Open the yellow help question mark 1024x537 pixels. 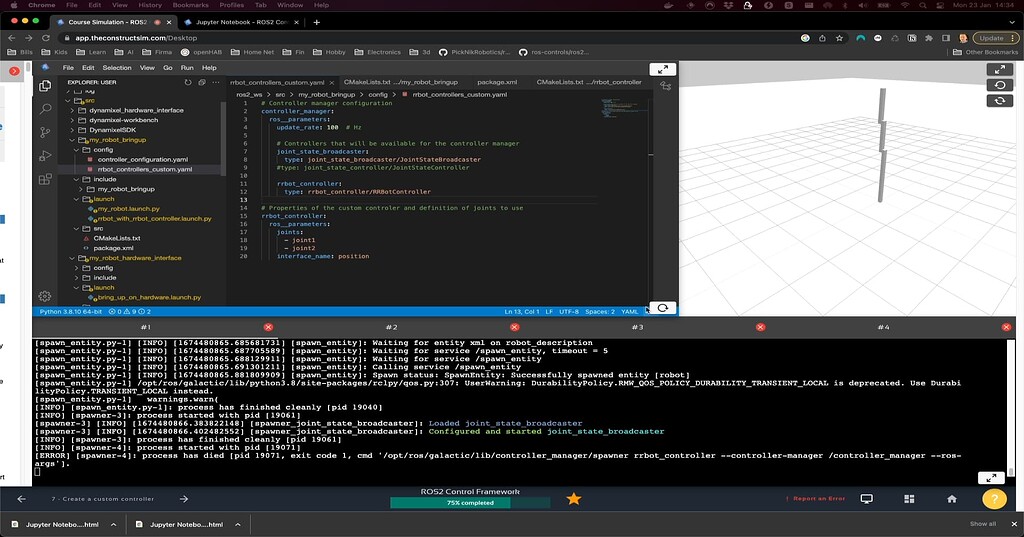994,499
